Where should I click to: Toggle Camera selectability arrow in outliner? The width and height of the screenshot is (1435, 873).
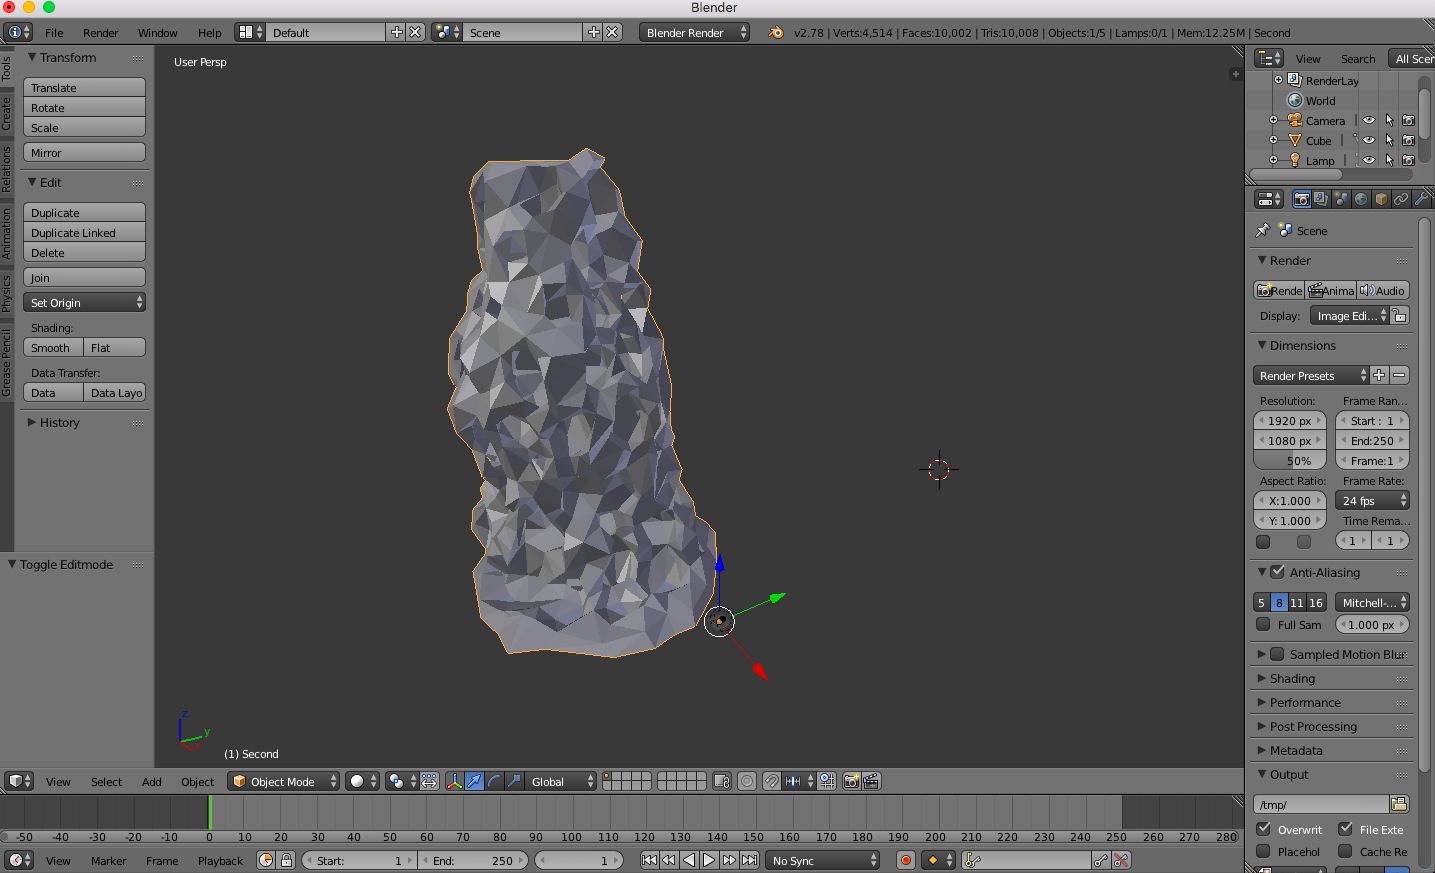[x=1389, y=120]
